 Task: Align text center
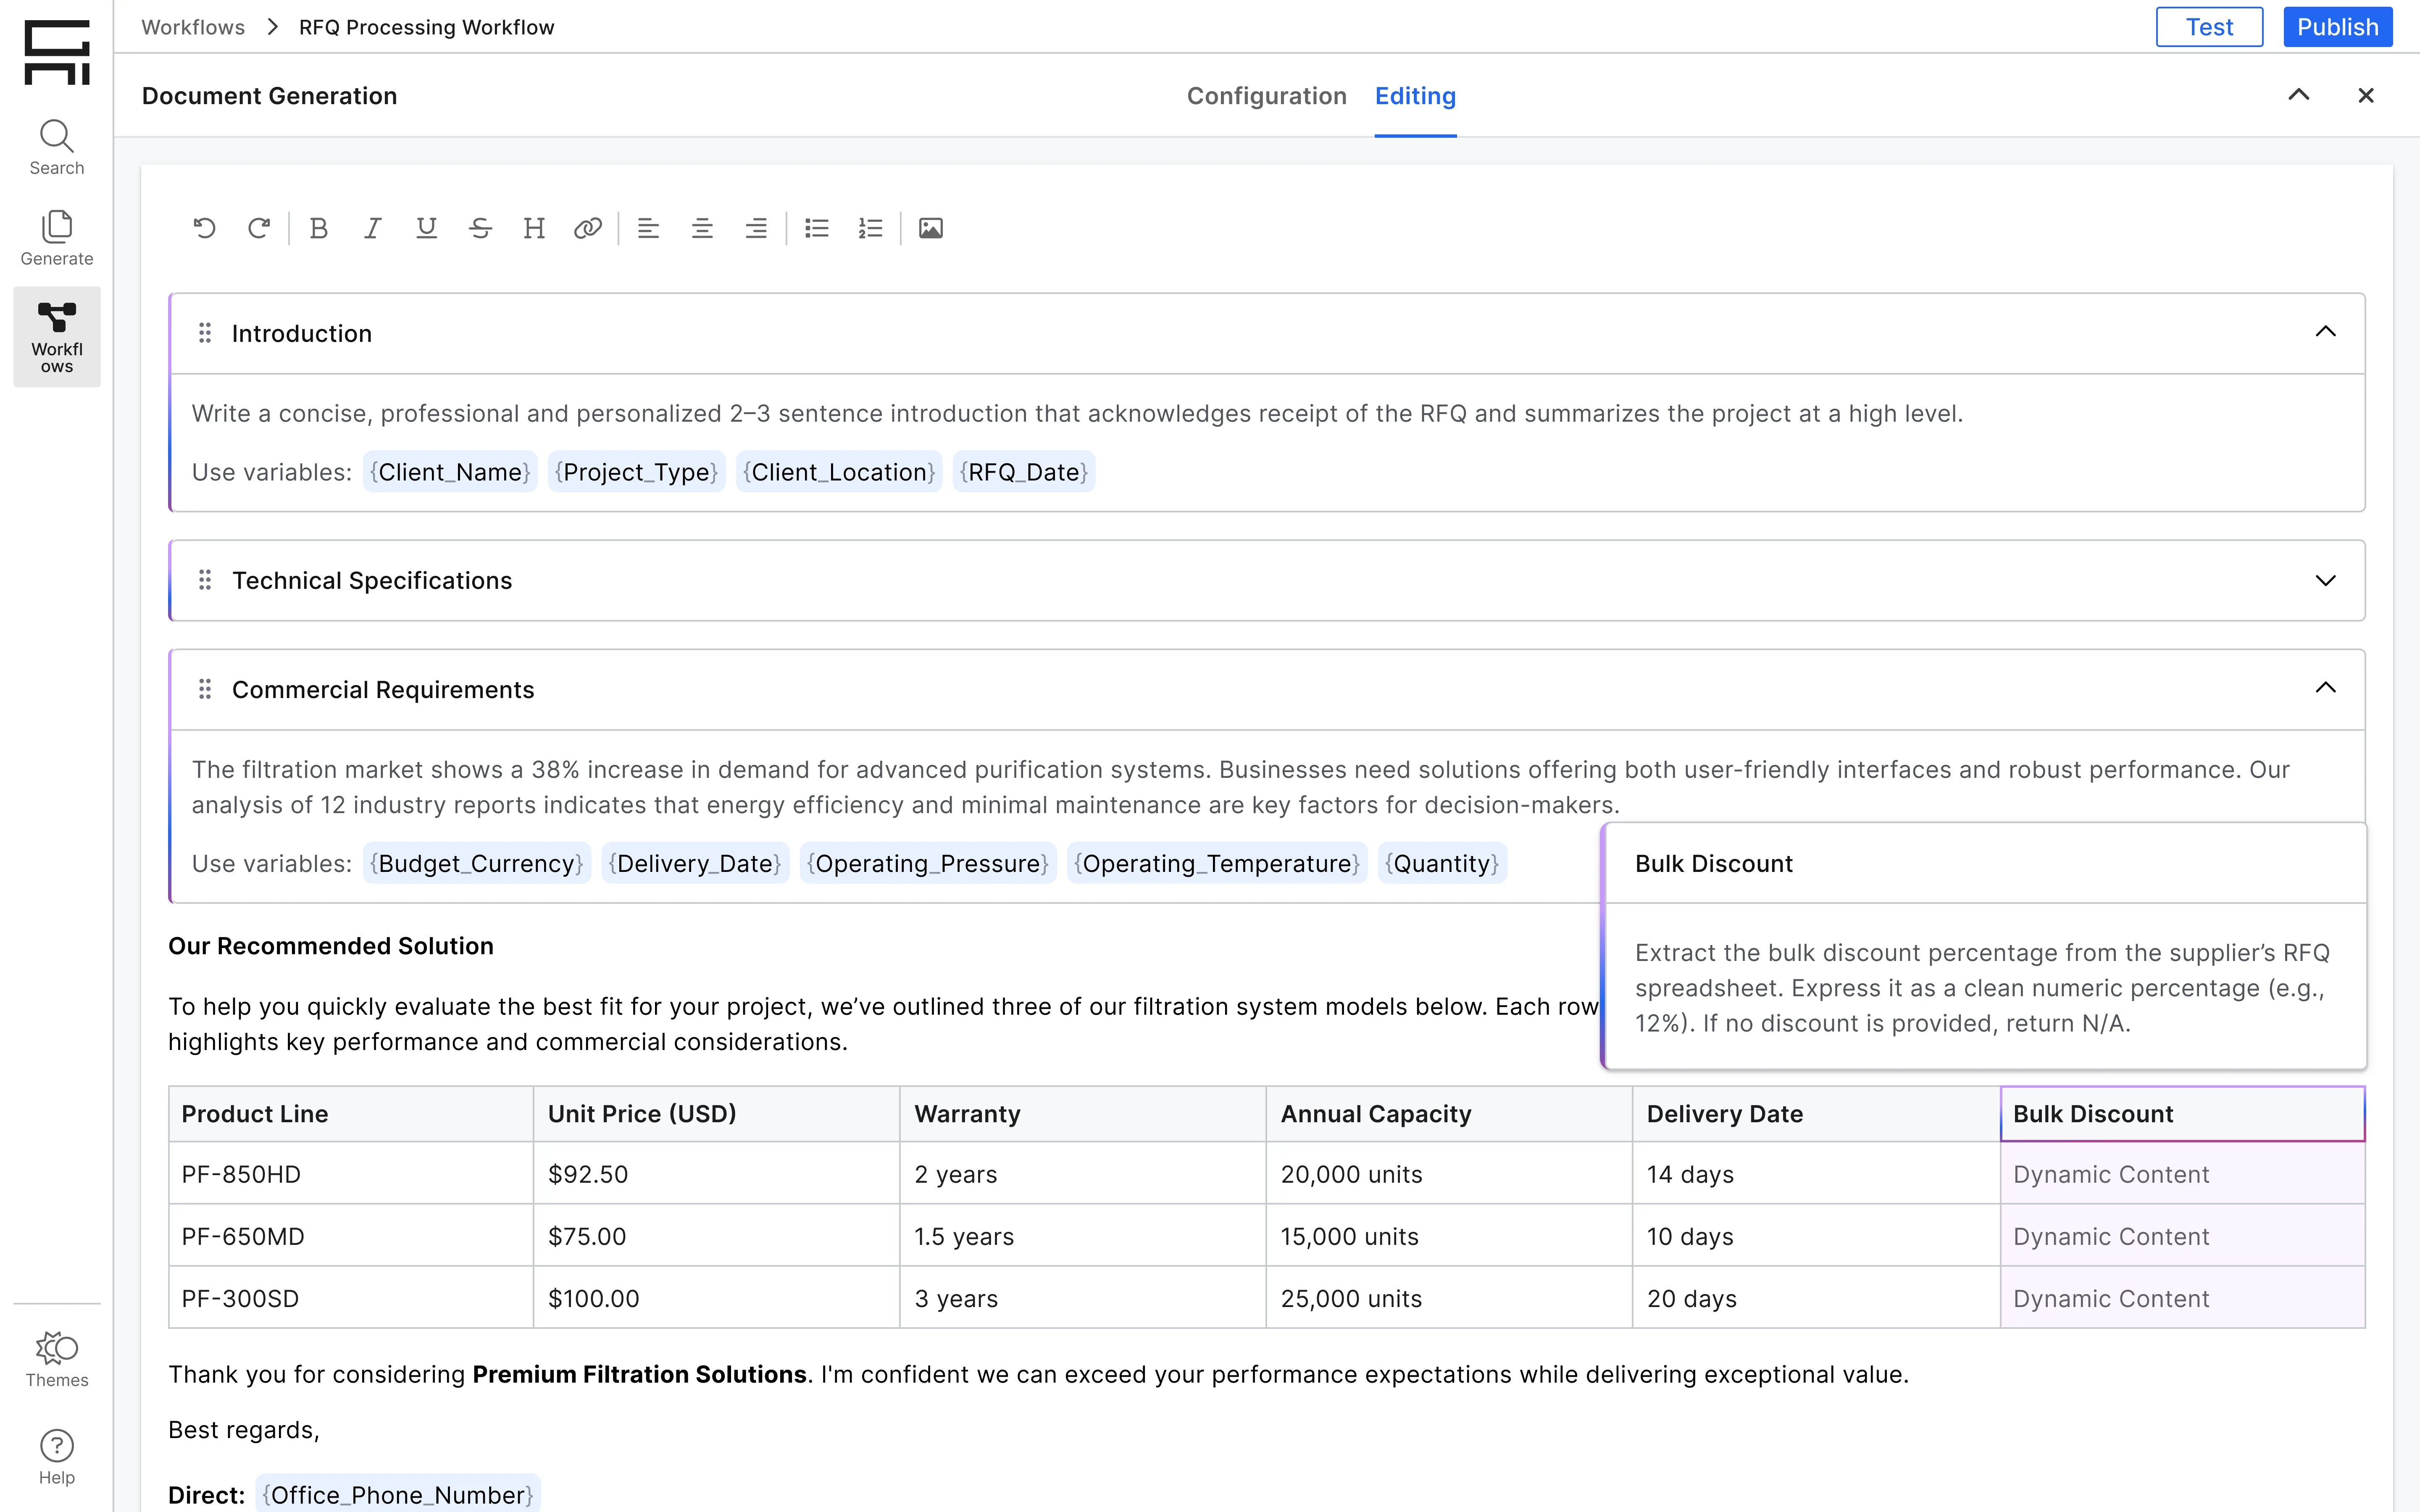coord(702,229)
